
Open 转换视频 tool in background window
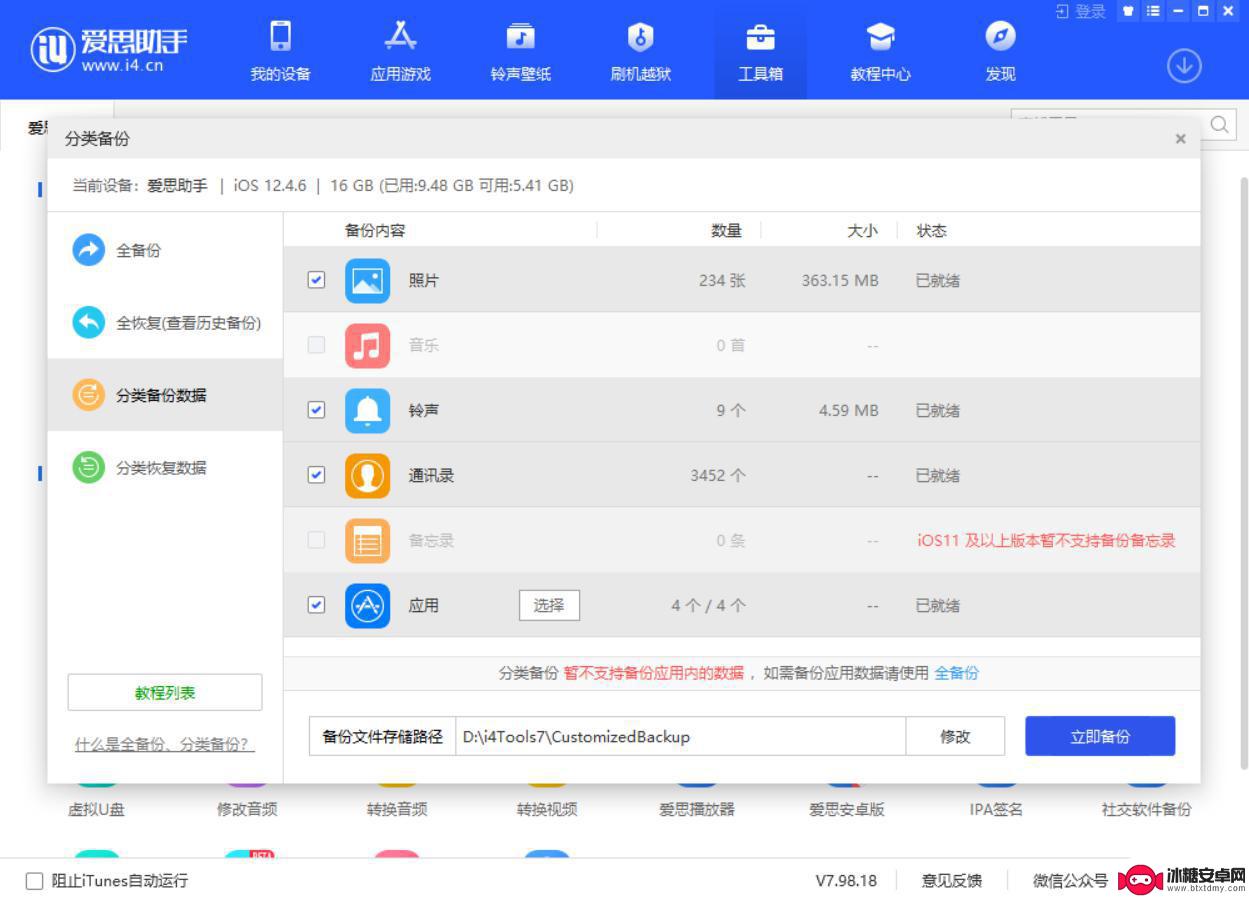coord(547,809)
